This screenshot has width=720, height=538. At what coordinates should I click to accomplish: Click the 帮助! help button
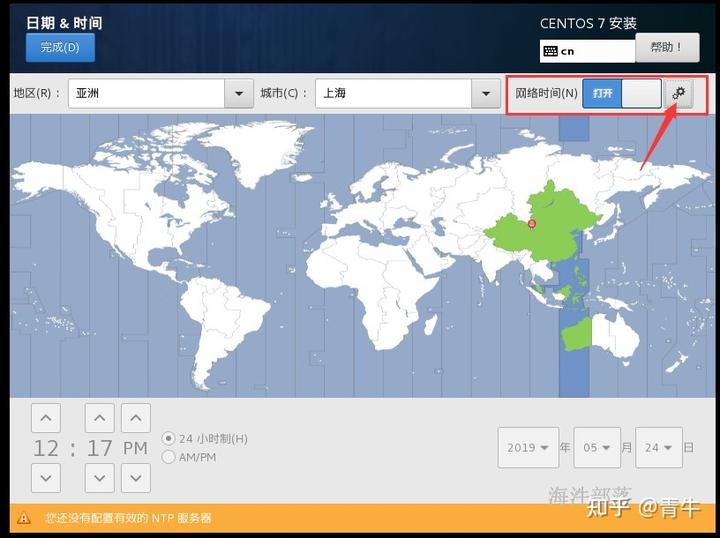pyautogui.click(x=667, y=47)
